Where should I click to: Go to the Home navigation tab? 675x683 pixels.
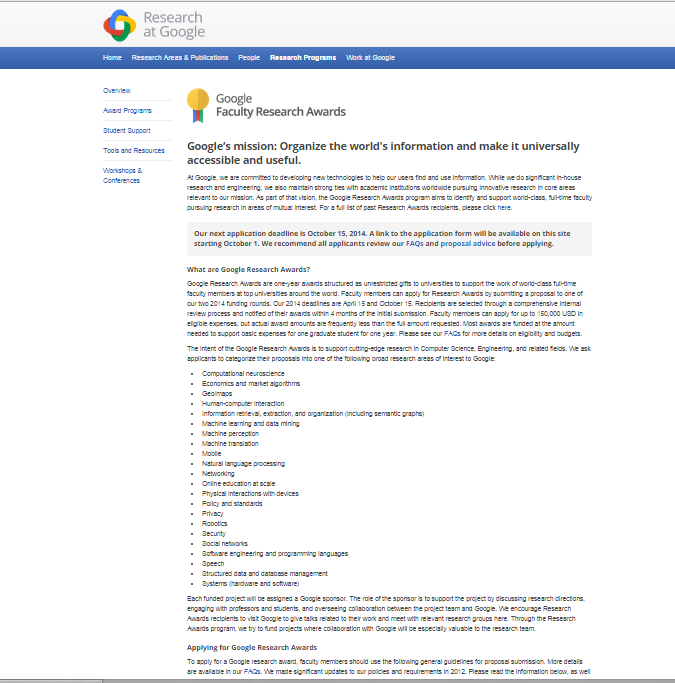click(112, 58)
